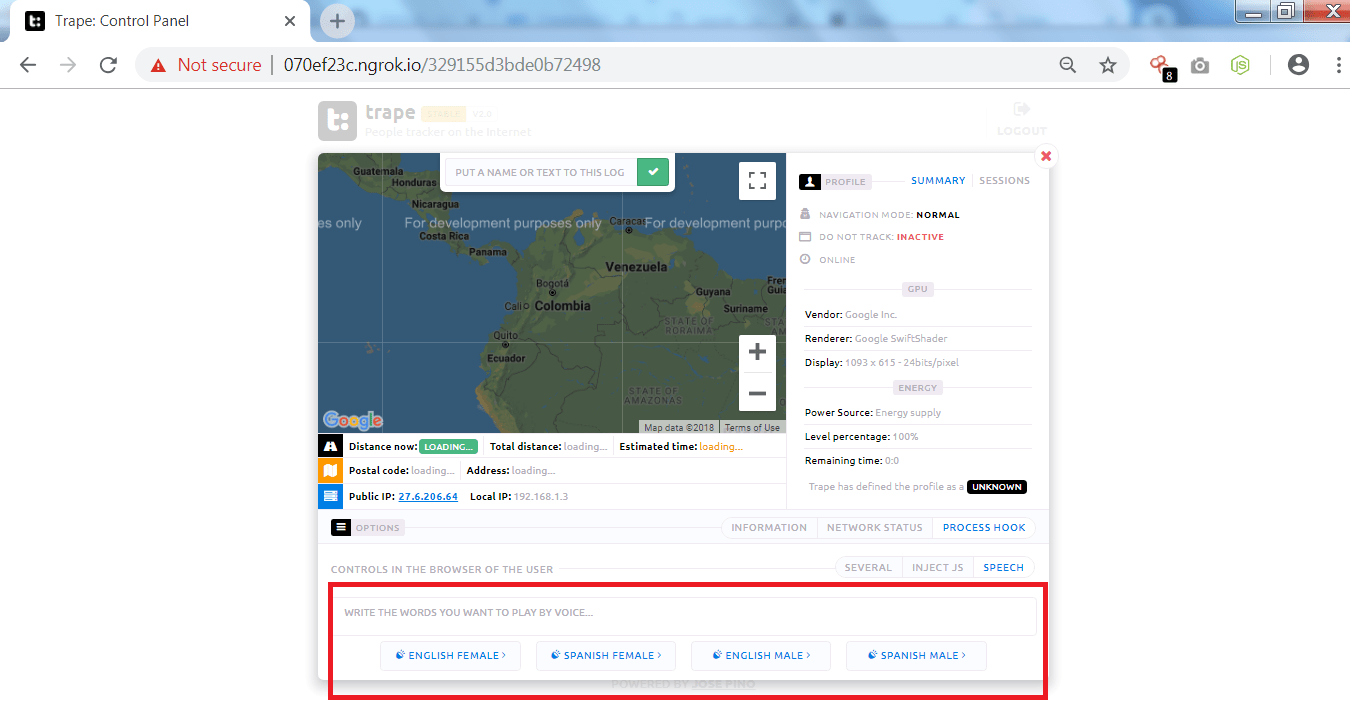Go back with the browser back arrow

tap(28, 65)
